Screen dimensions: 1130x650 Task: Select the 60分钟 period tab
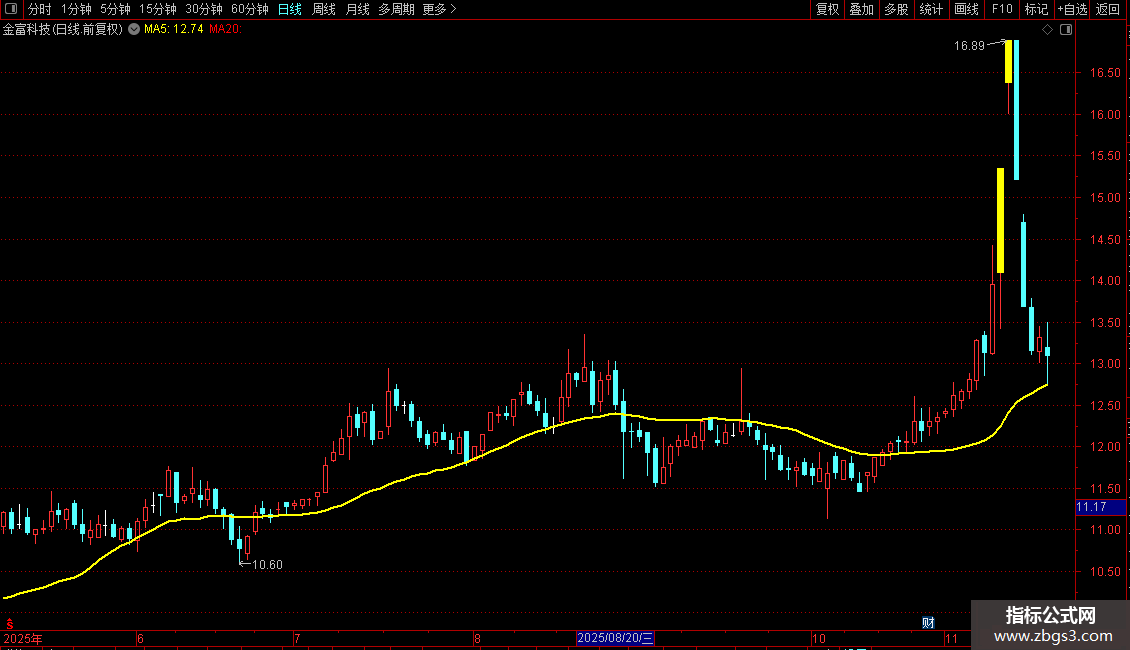point(250,9)
